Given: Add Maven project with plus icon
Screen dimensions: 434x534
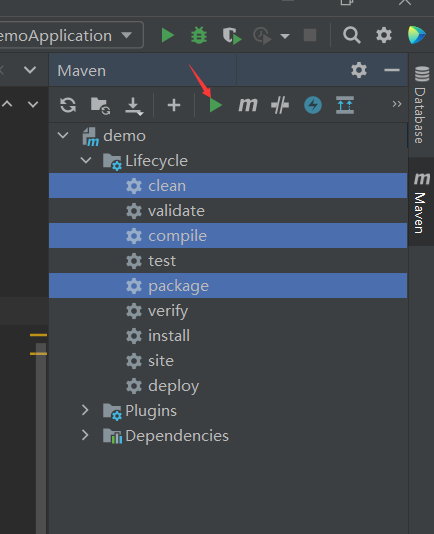Looking at the screenshot, I should tap(174, 105).
